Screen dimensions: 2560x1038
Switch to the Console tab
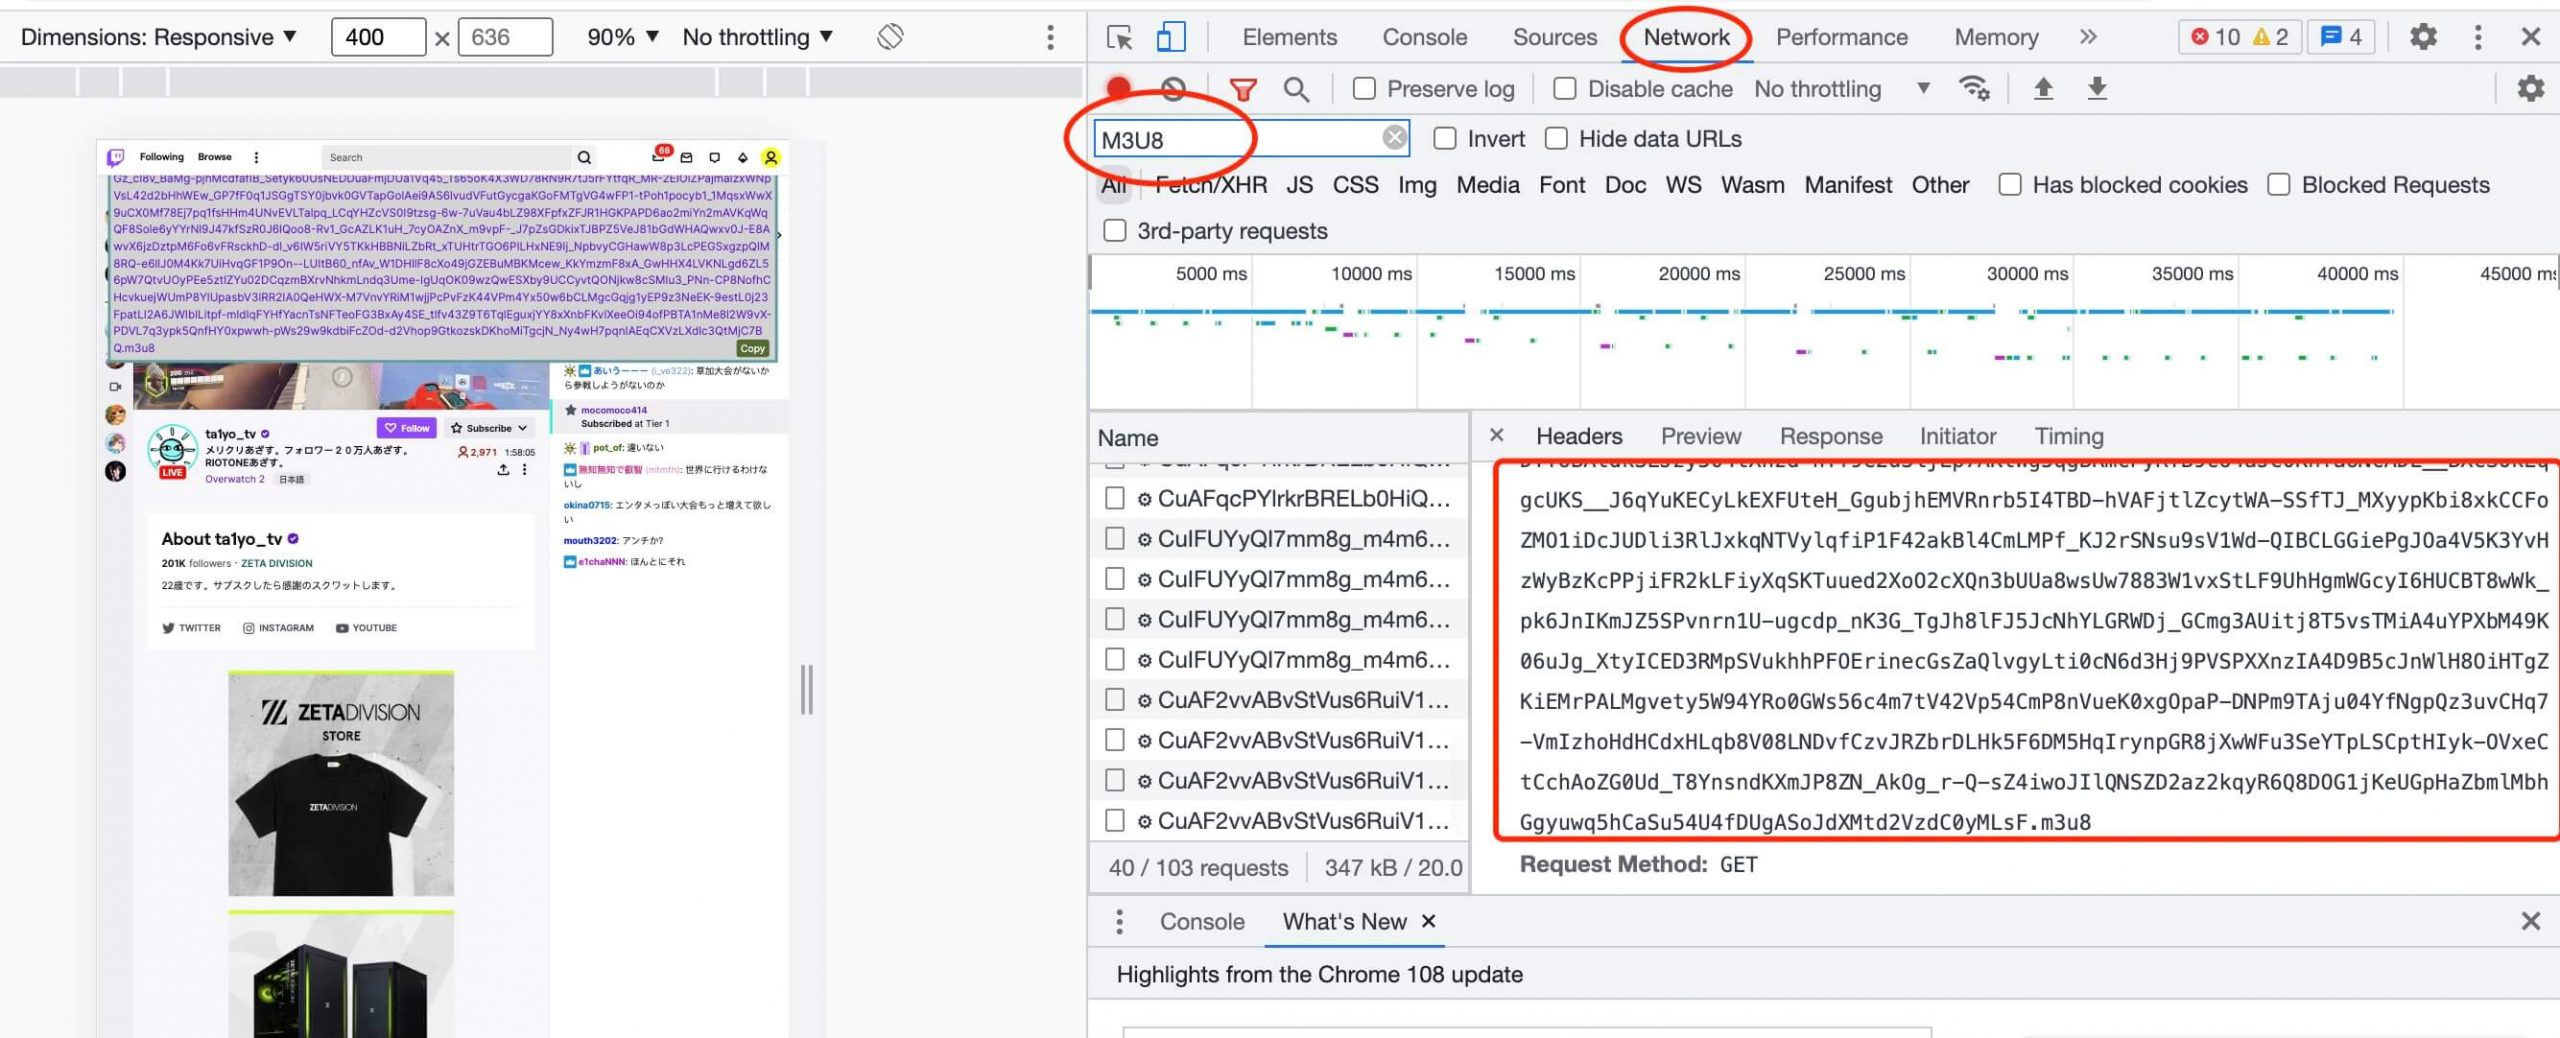pos(1424,37)
